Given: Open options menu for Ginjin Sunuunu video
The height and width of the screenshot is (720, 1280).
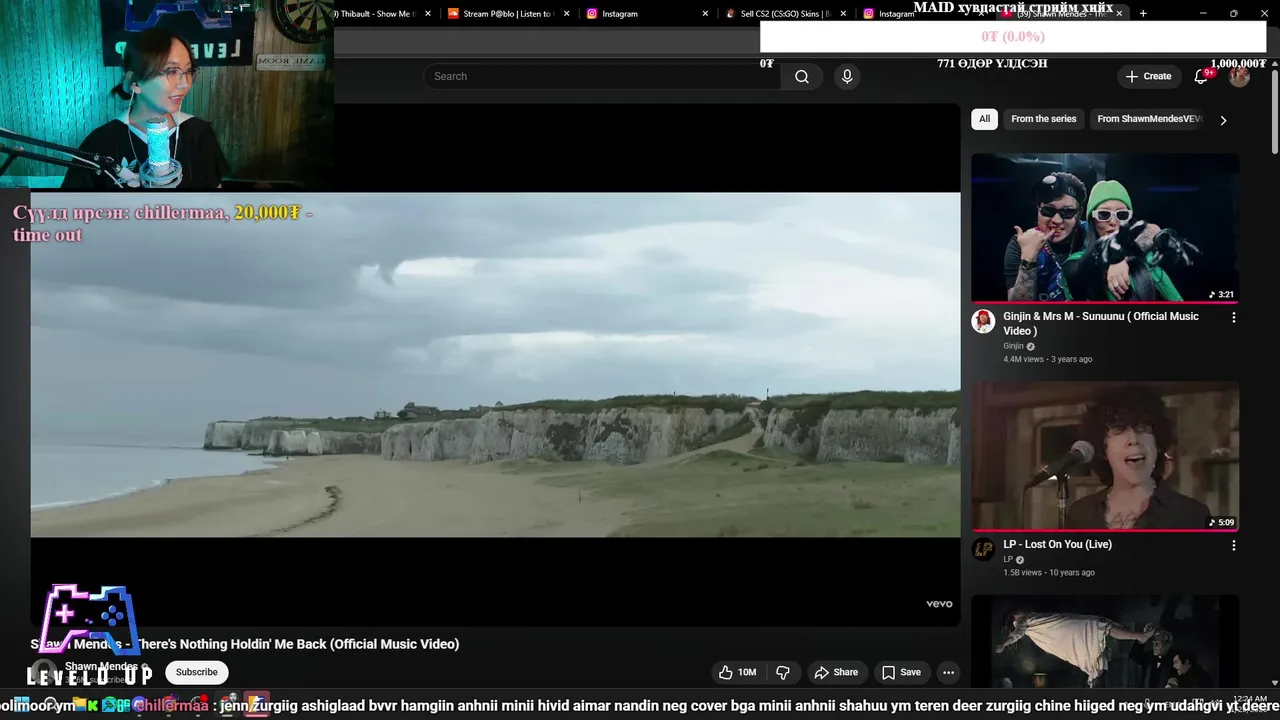Looking at the screenshot, I should 1233,317.
